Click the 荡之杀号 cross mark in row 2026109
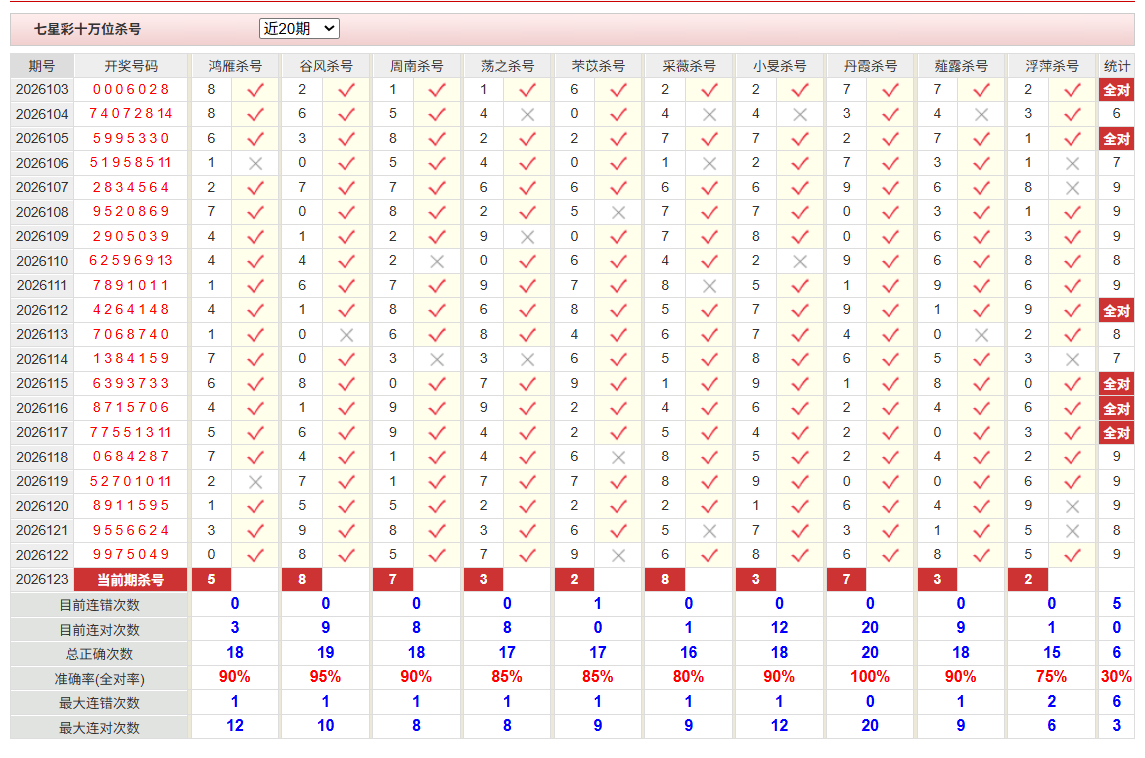1145x758 pixels. pyautogui.click(x=527, y=237)
